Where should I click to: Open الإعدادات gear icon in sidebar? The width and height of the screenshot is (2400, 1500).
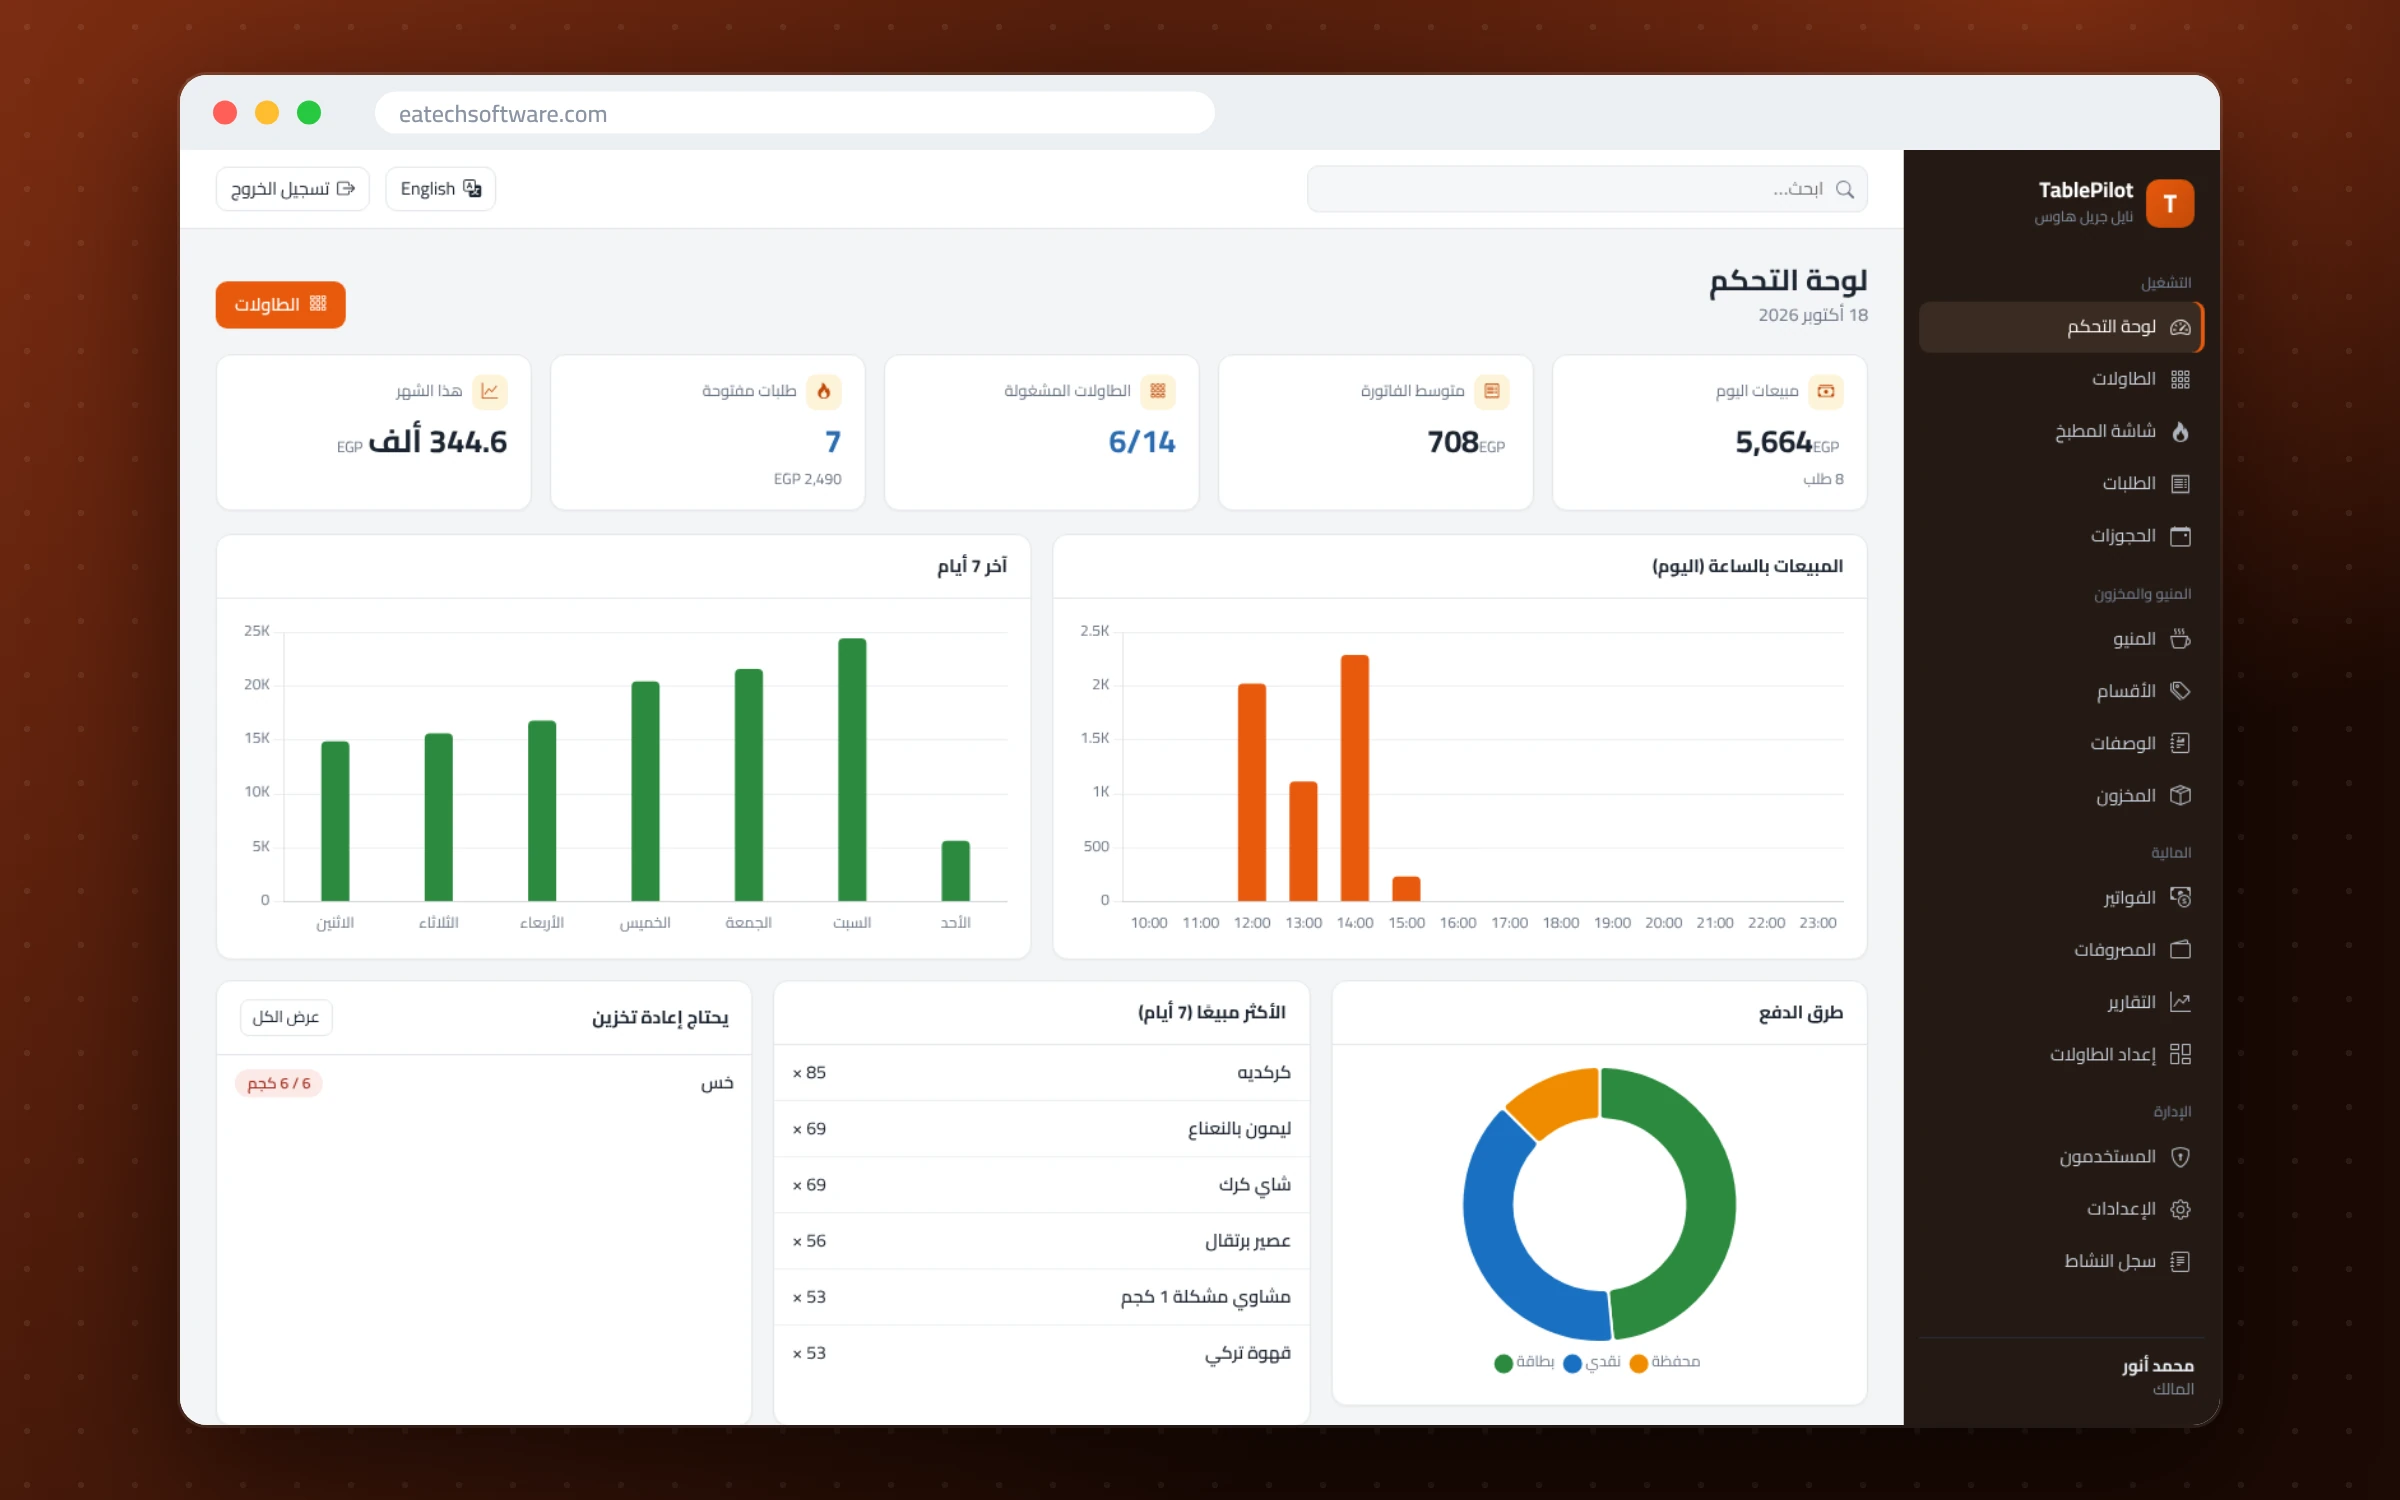2180,1209
